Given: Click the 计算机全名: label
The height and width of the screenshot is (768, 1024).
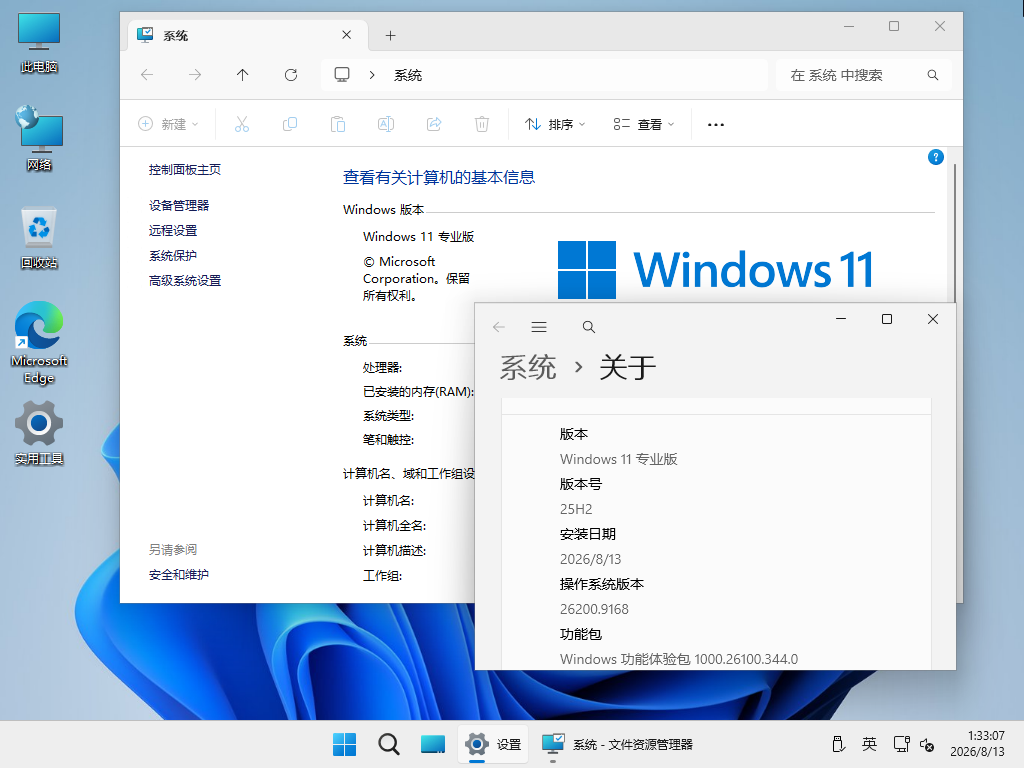Looking at the screenshot, I should (394, 526).
